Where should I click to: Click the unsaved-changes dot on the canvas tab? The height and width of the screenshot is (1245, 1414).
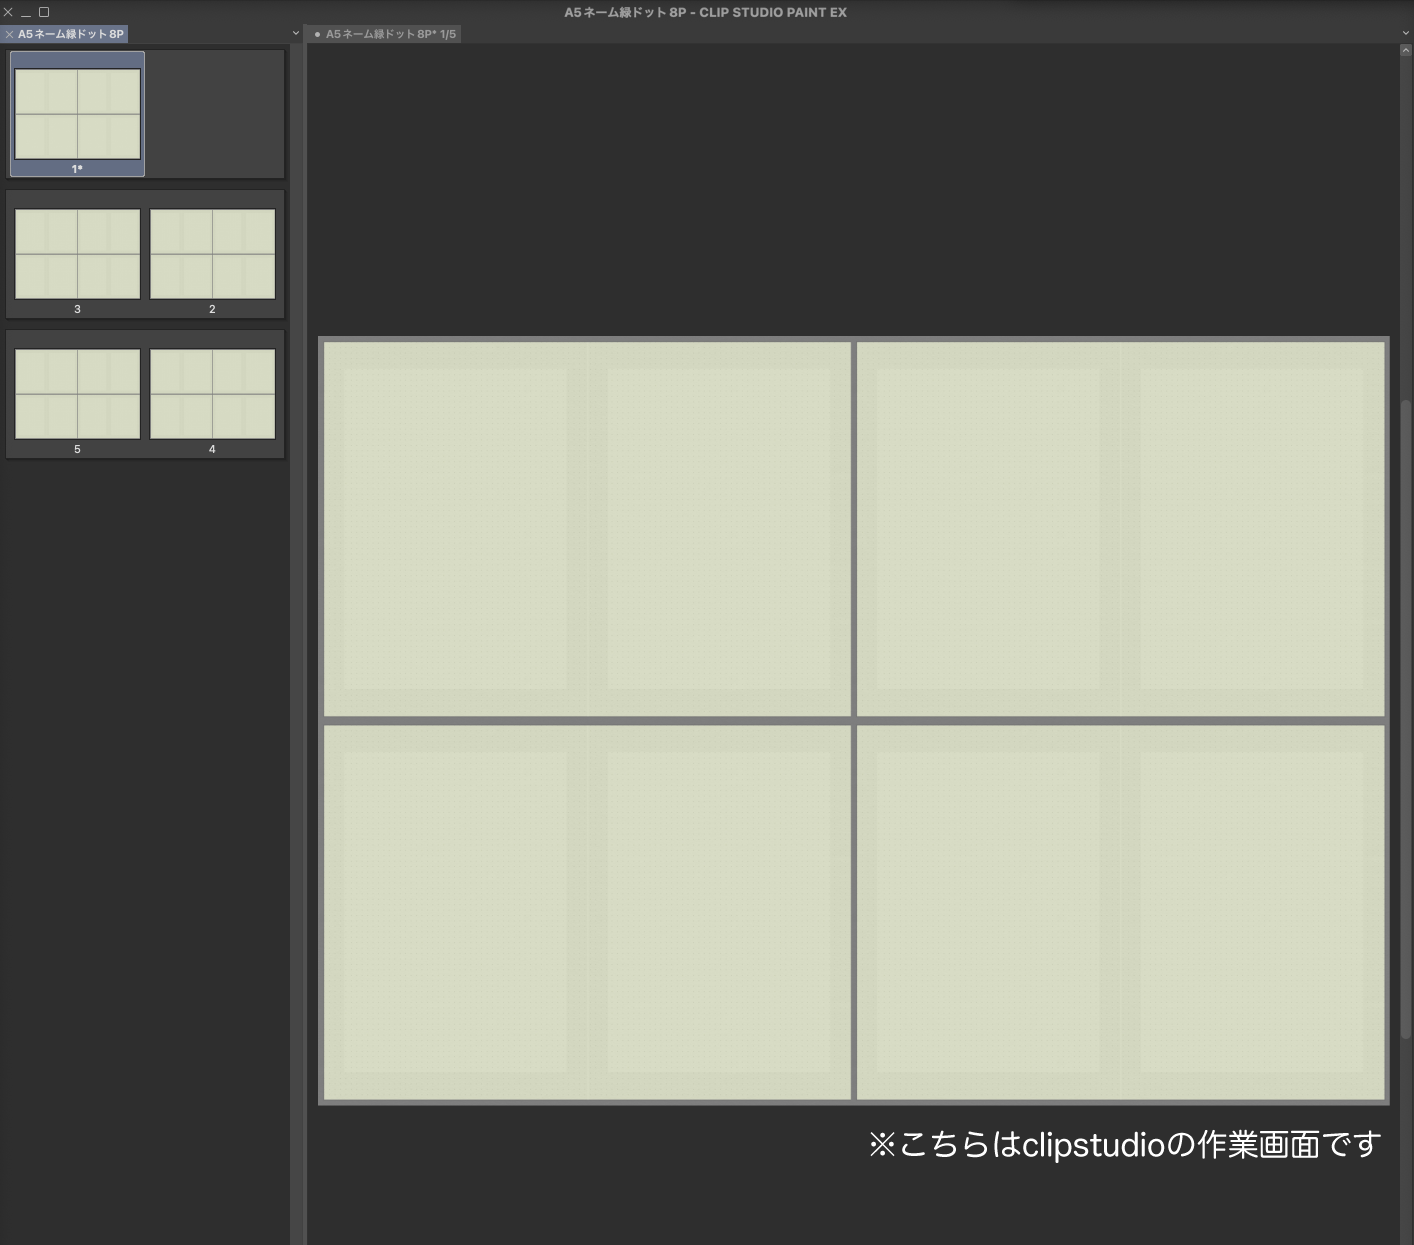(316, 33)
